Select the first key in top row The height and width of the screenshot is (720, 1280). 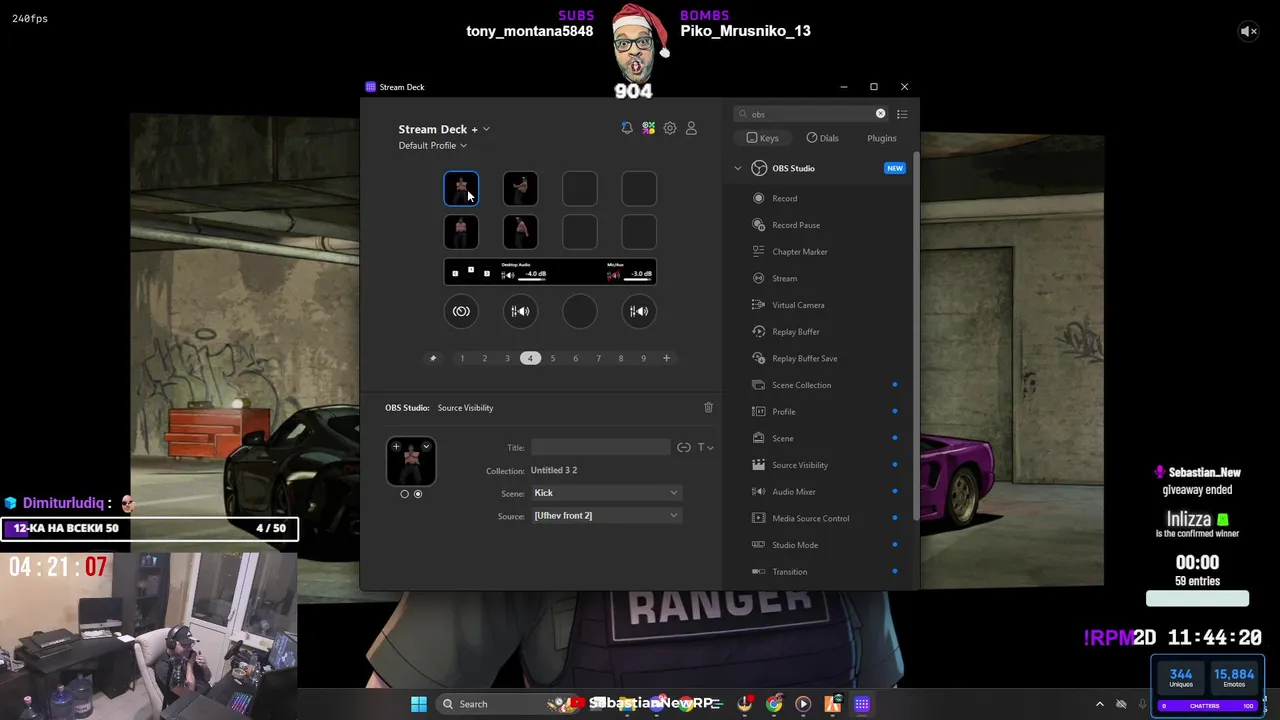[461, 188]
